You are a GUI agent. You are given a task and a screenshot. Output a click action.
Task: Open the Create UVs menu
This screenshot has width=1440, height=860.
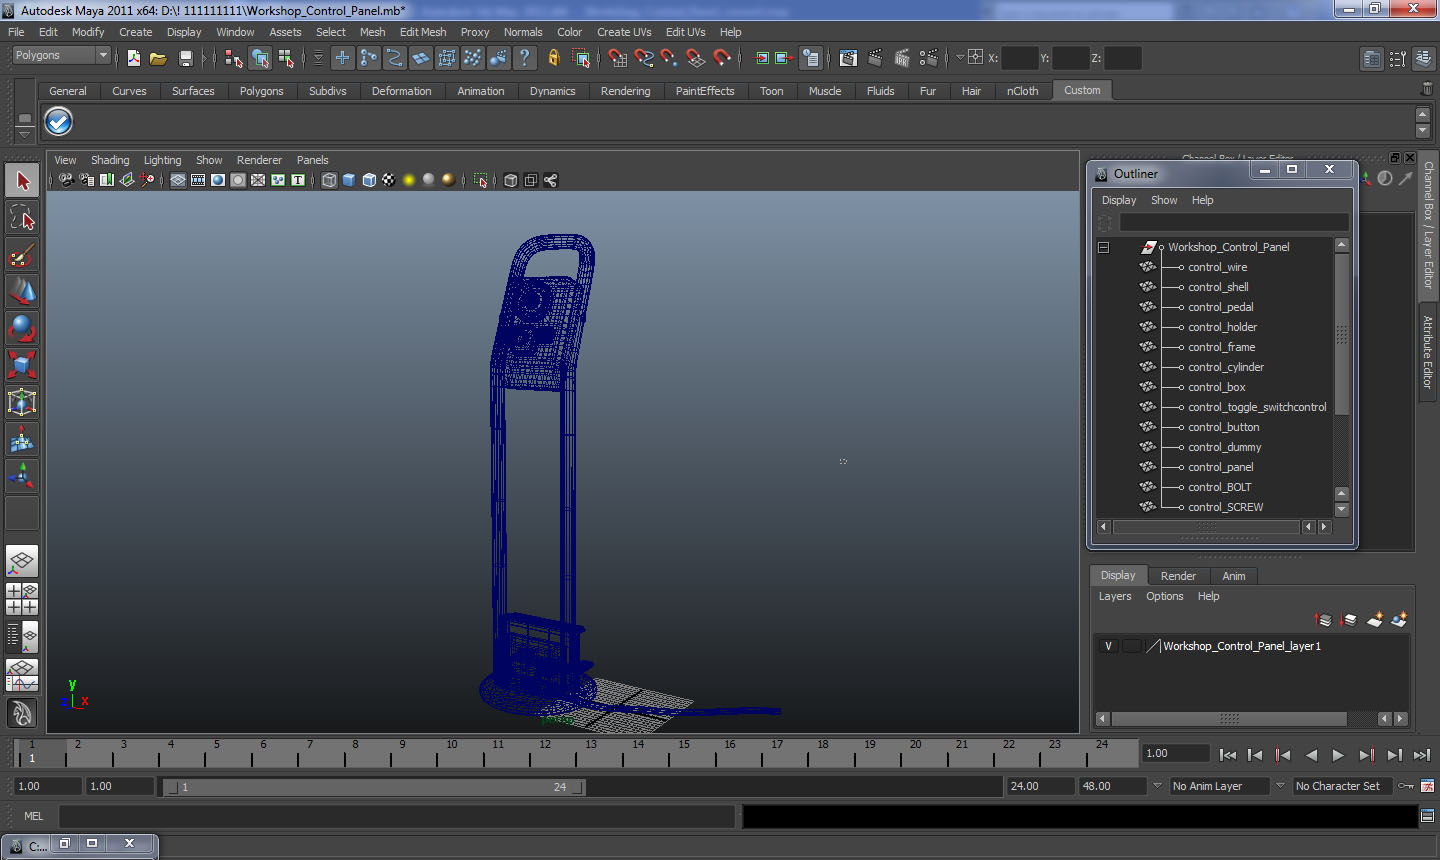624,32
